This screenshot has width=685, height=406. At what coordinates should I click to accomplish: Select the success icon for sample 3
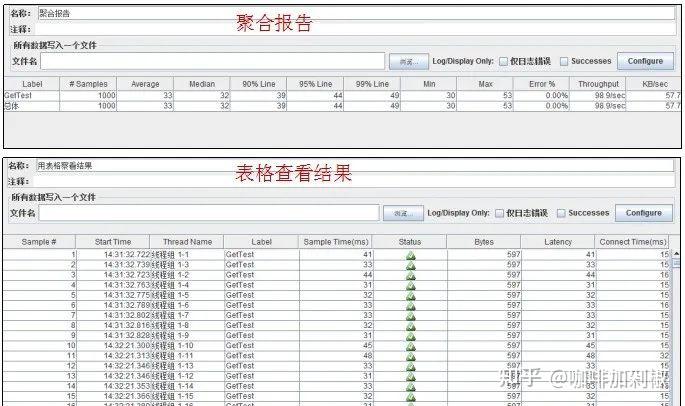tap(411, 275)
